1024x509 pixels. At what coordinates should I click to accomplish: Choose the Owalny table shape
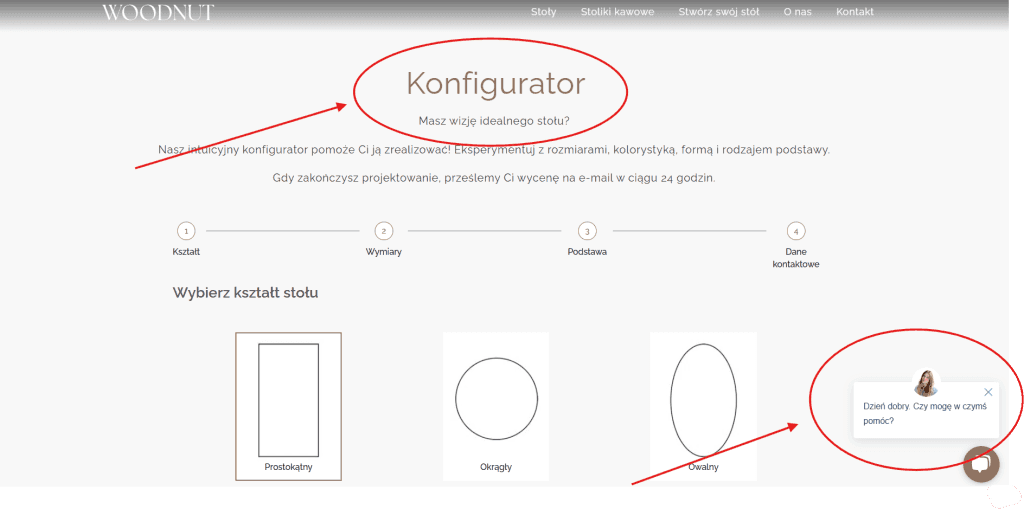[x=703, y=406]
